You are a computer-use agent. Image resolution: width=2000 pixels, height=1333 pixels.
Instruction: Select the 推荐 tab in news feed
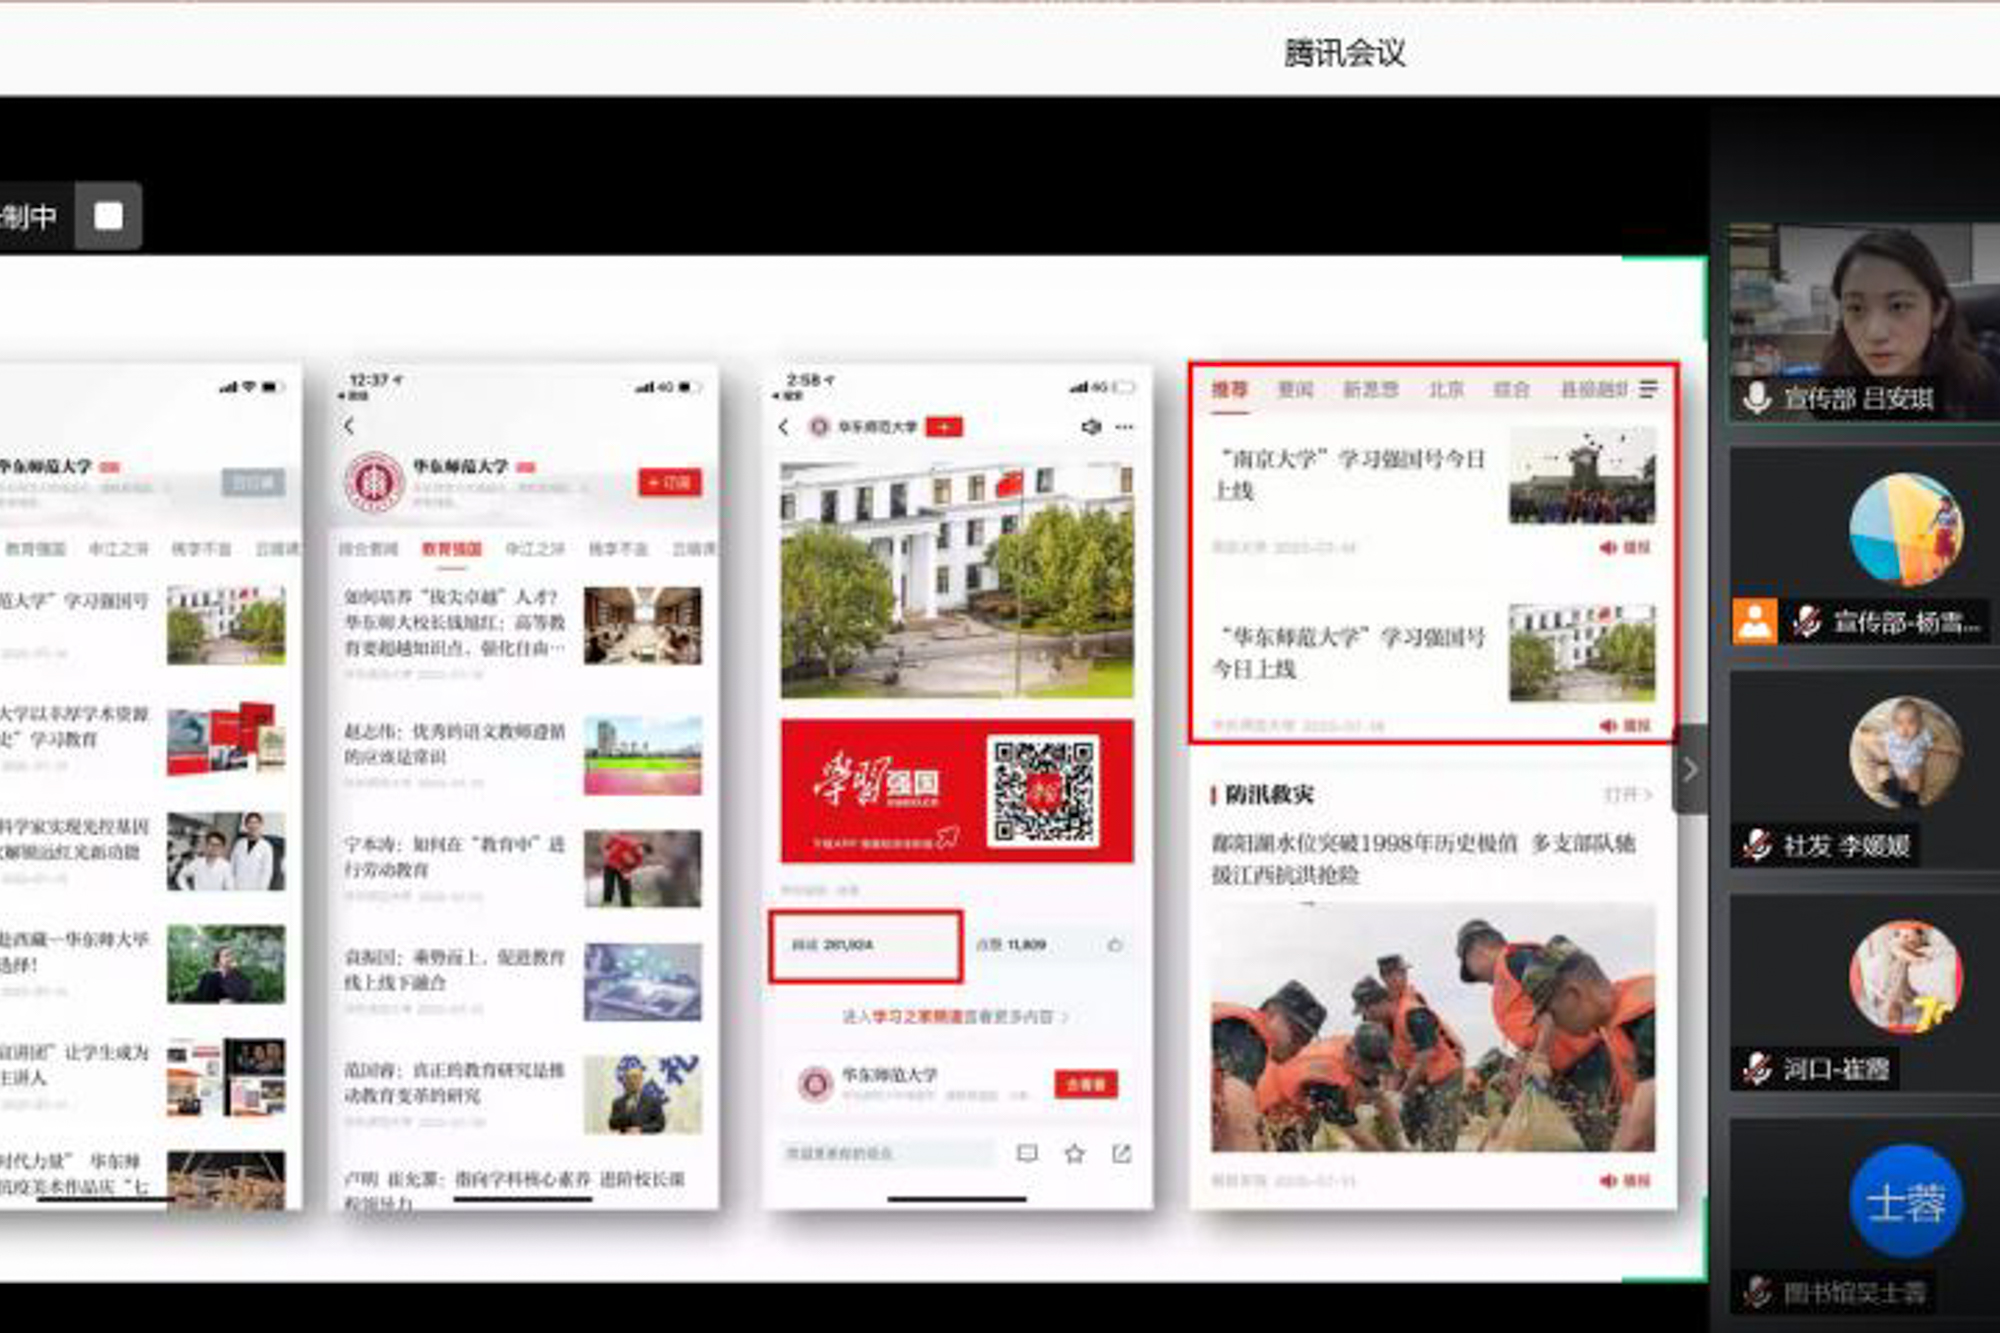coord(1229,390)
